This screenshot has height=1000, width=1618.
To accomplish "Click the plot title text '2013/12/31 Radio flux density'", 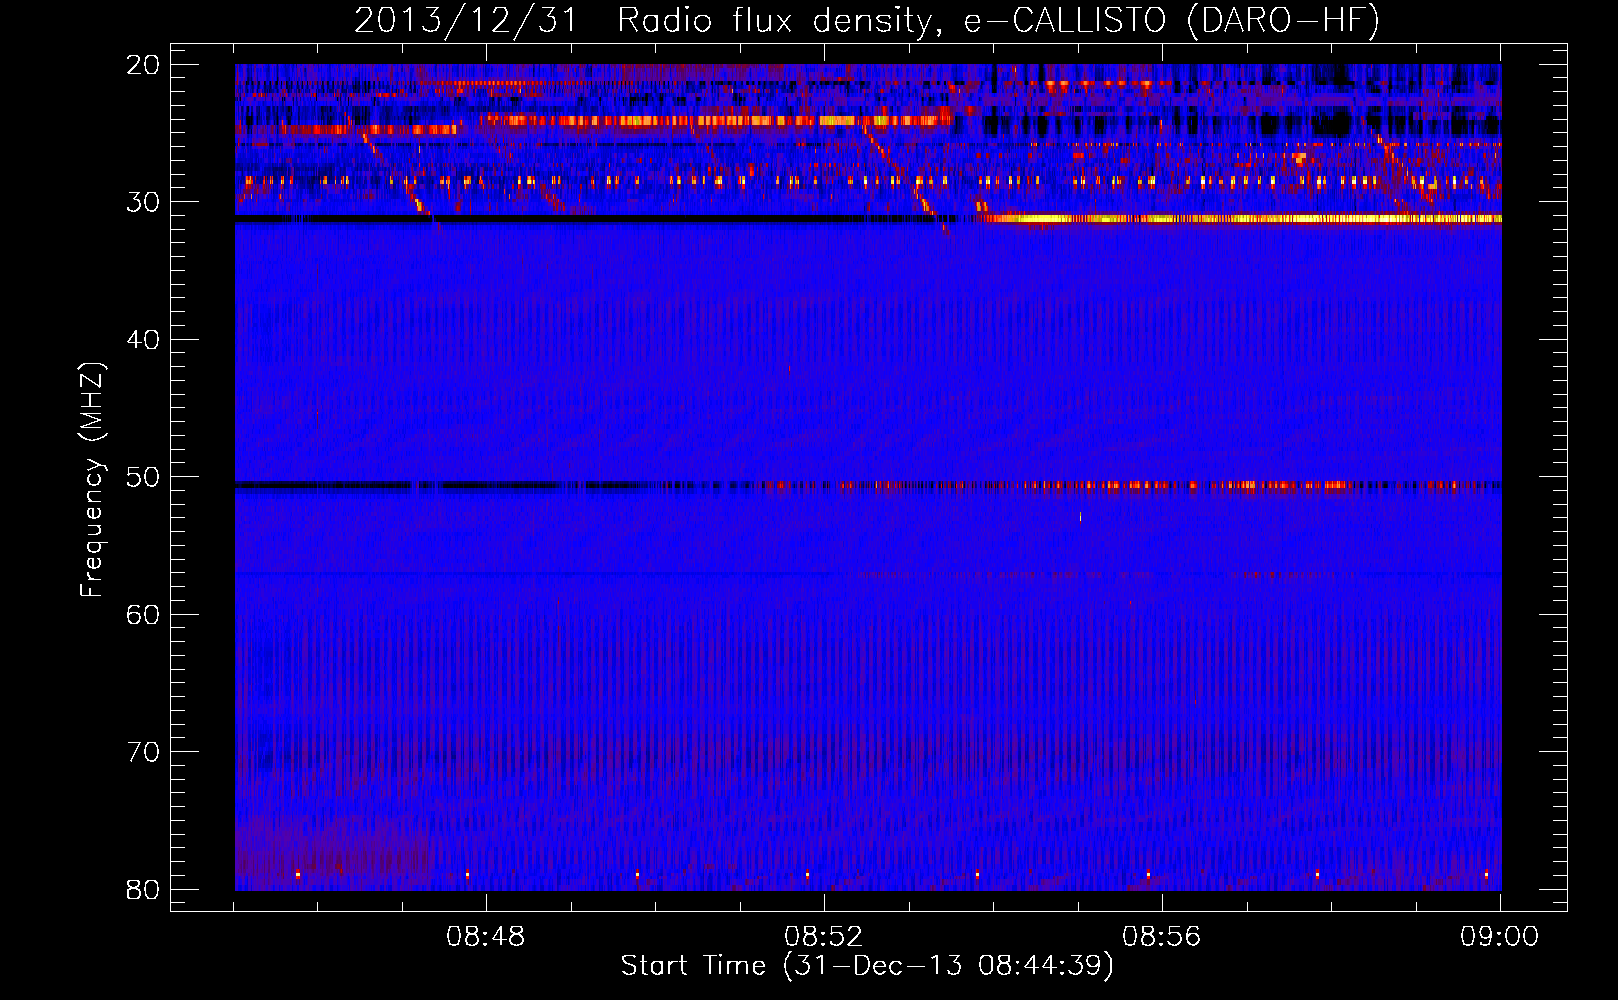I will click(x=648, y=21).
